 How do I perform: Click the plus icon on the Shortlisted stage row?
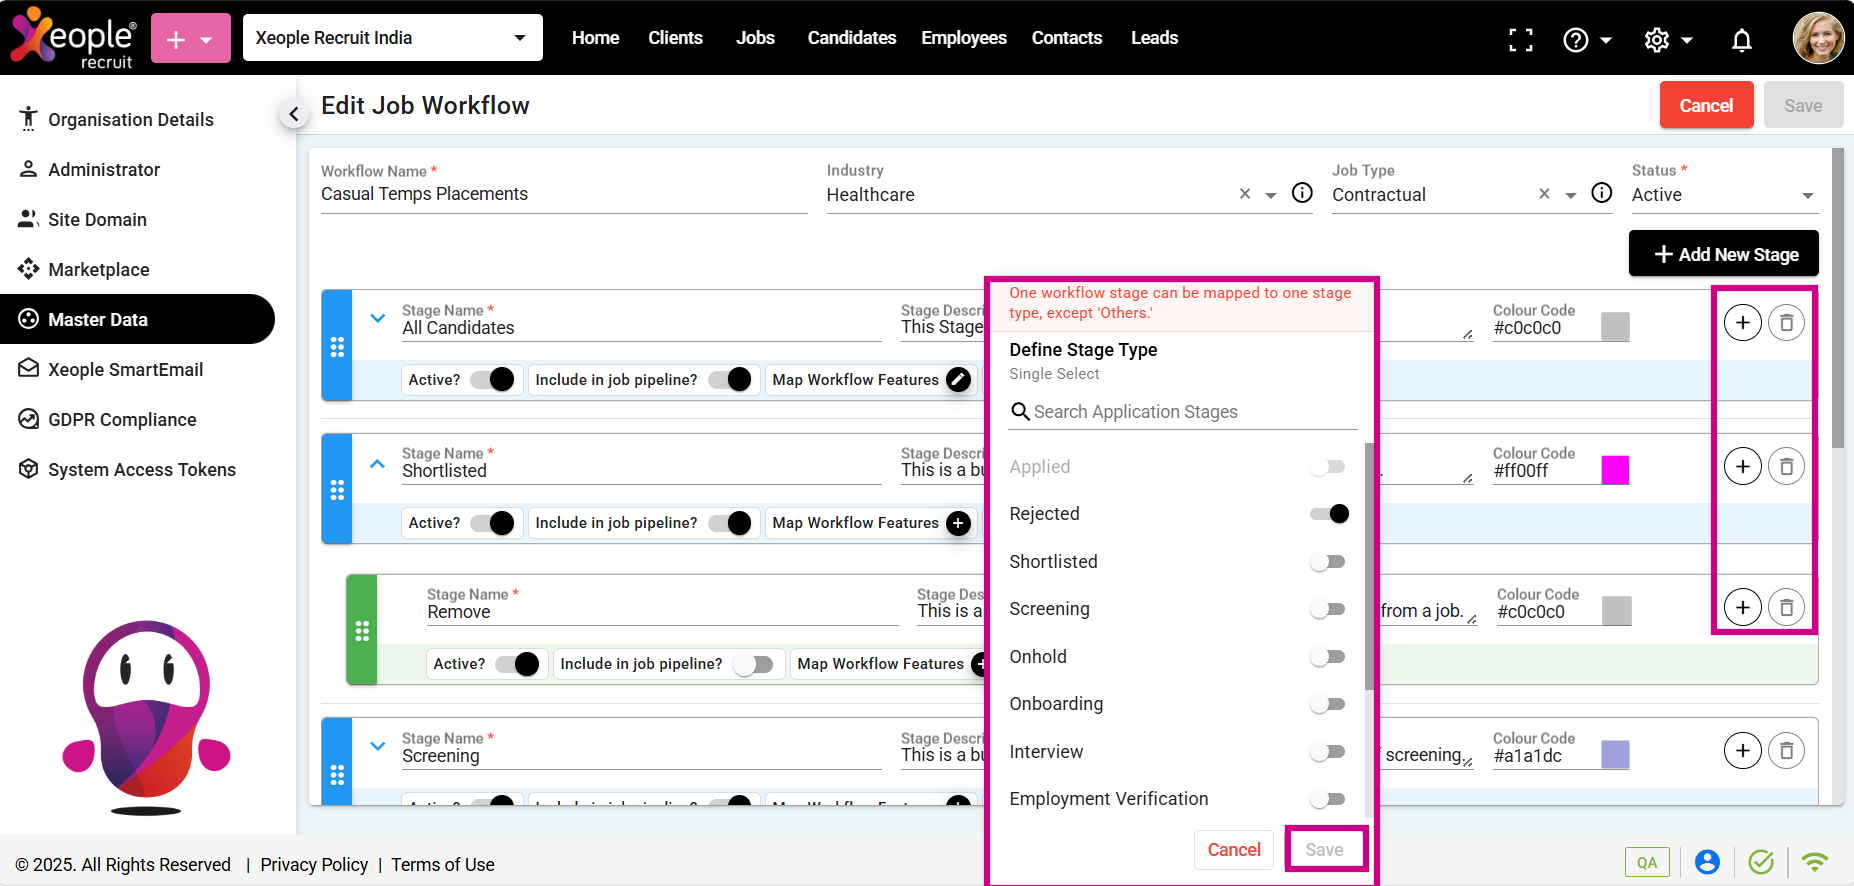[x=1742, y=466]
